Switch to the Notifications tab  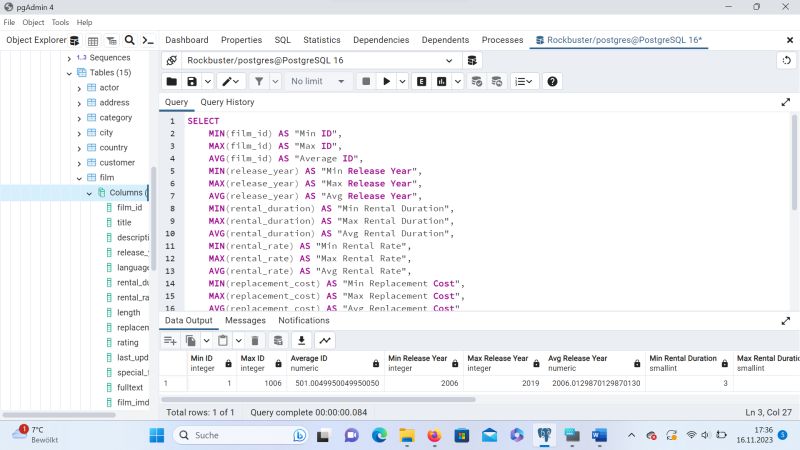pos(304,320)
